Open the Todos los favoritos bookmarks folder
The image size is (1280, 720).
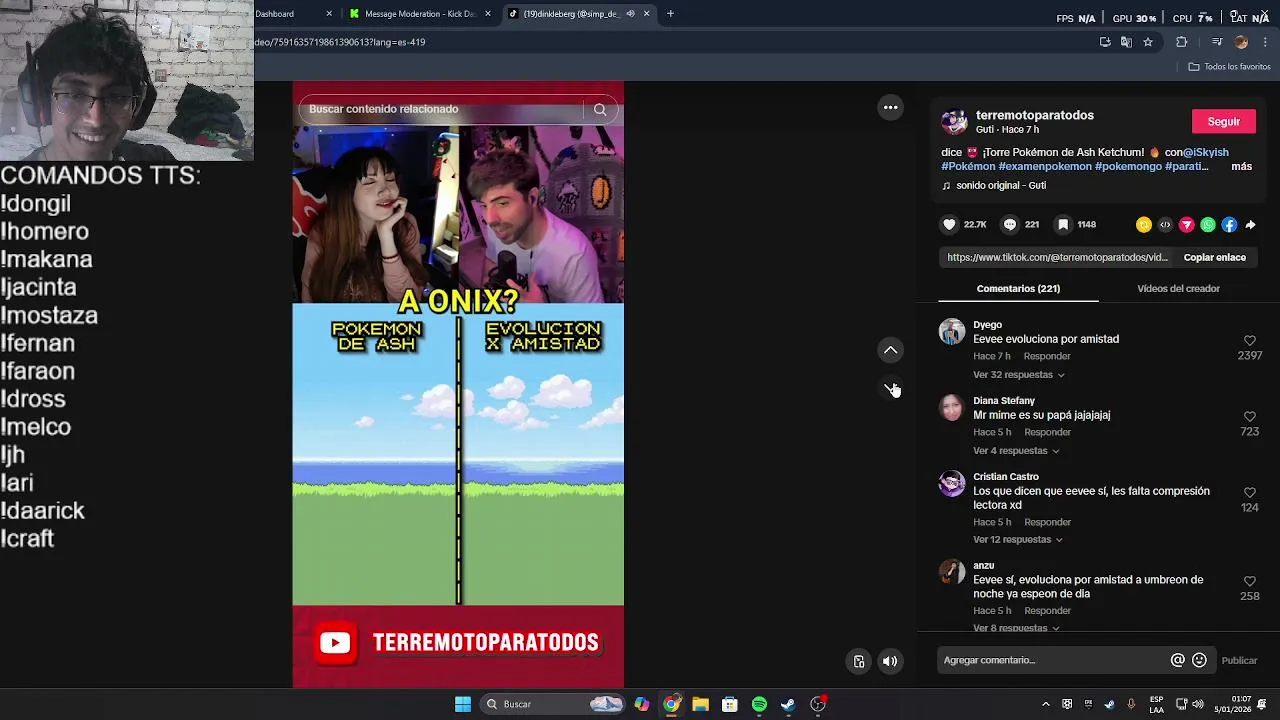[1229, 67]
